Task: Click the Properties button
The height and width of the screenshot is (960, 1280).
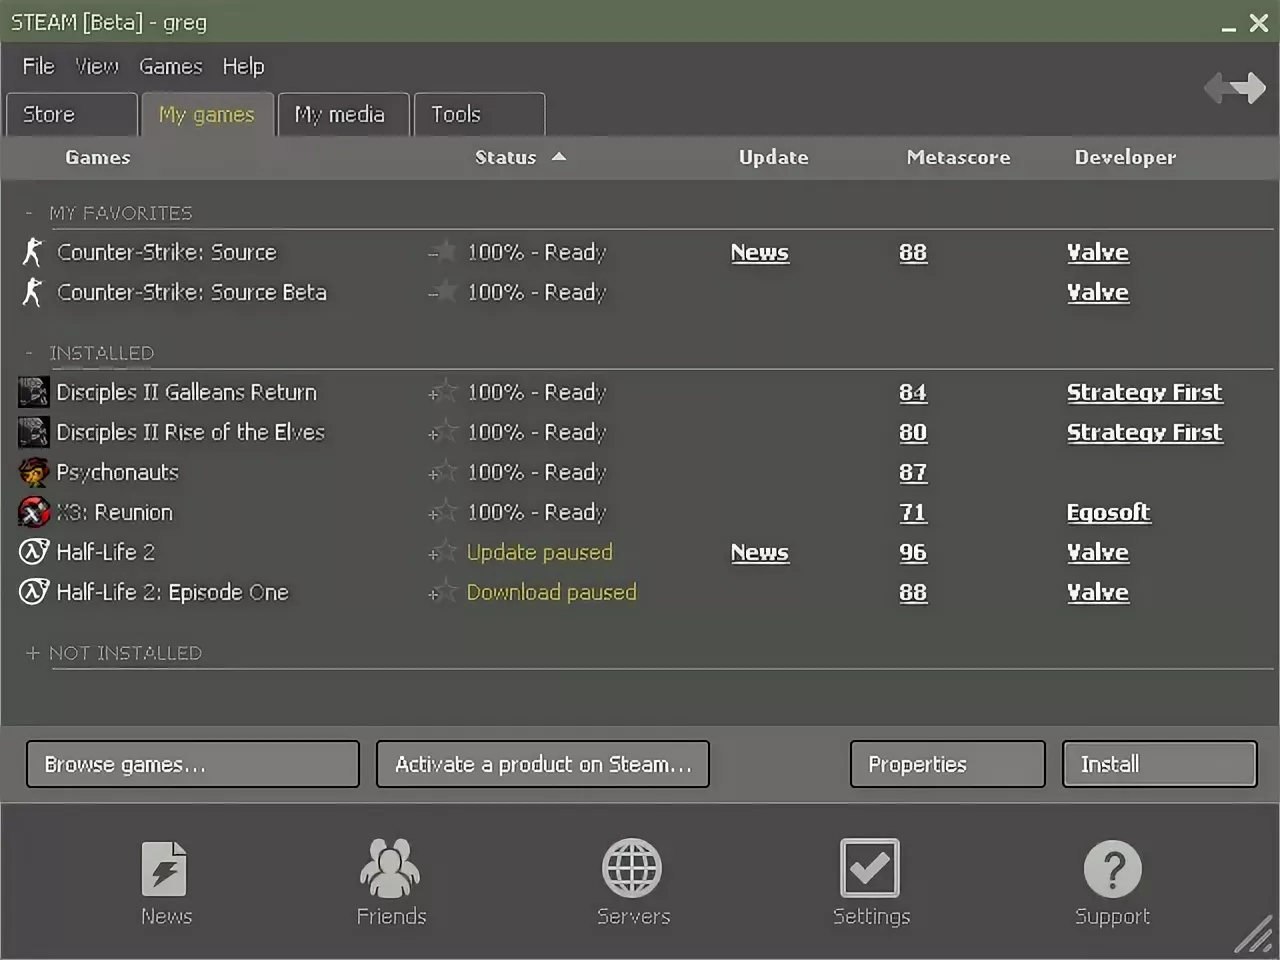Action: tap(947, 764)
